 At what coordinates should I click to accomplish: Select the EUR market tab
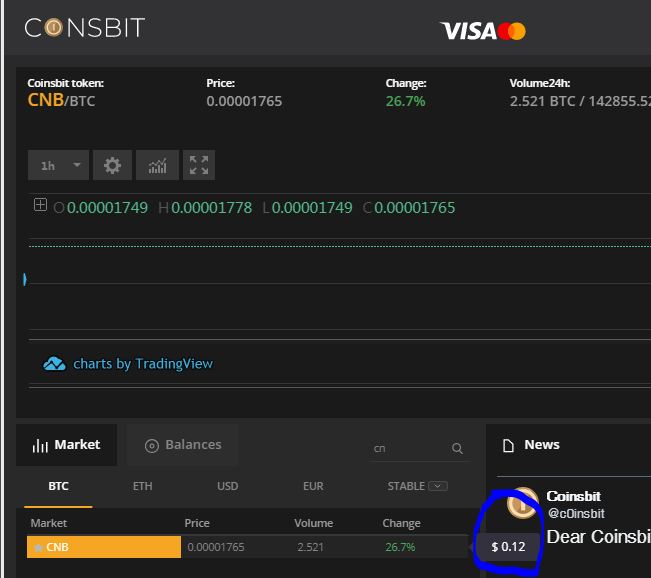[313, 486]
